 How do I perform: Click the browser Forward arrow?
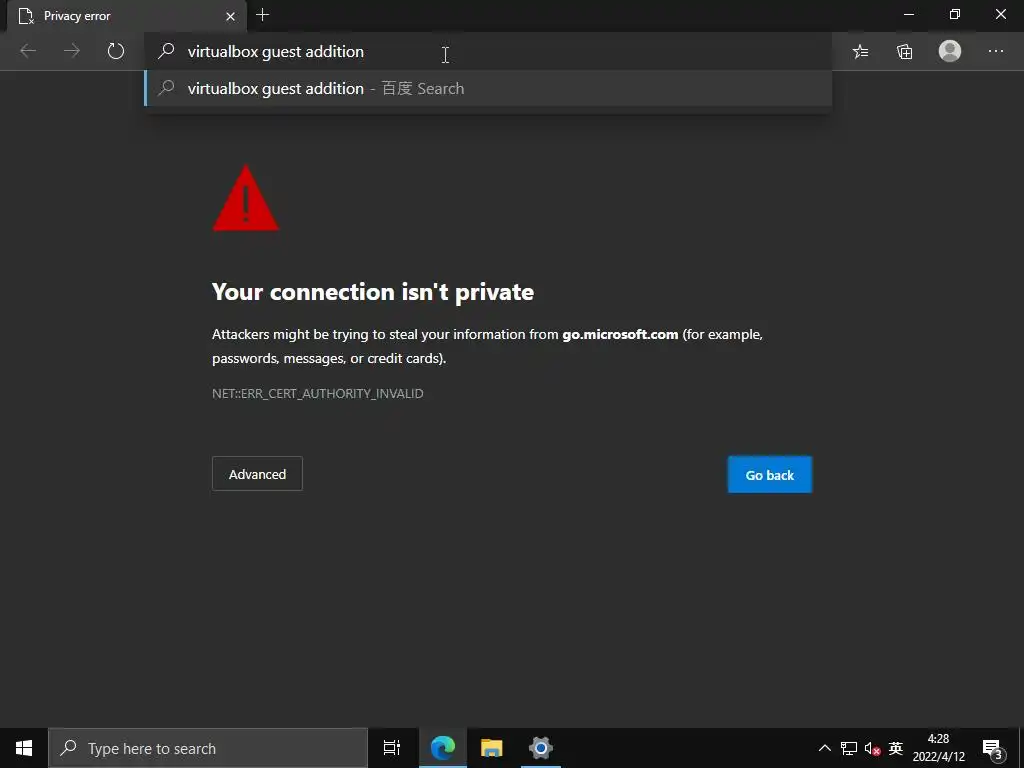click(x=72, y=51)
